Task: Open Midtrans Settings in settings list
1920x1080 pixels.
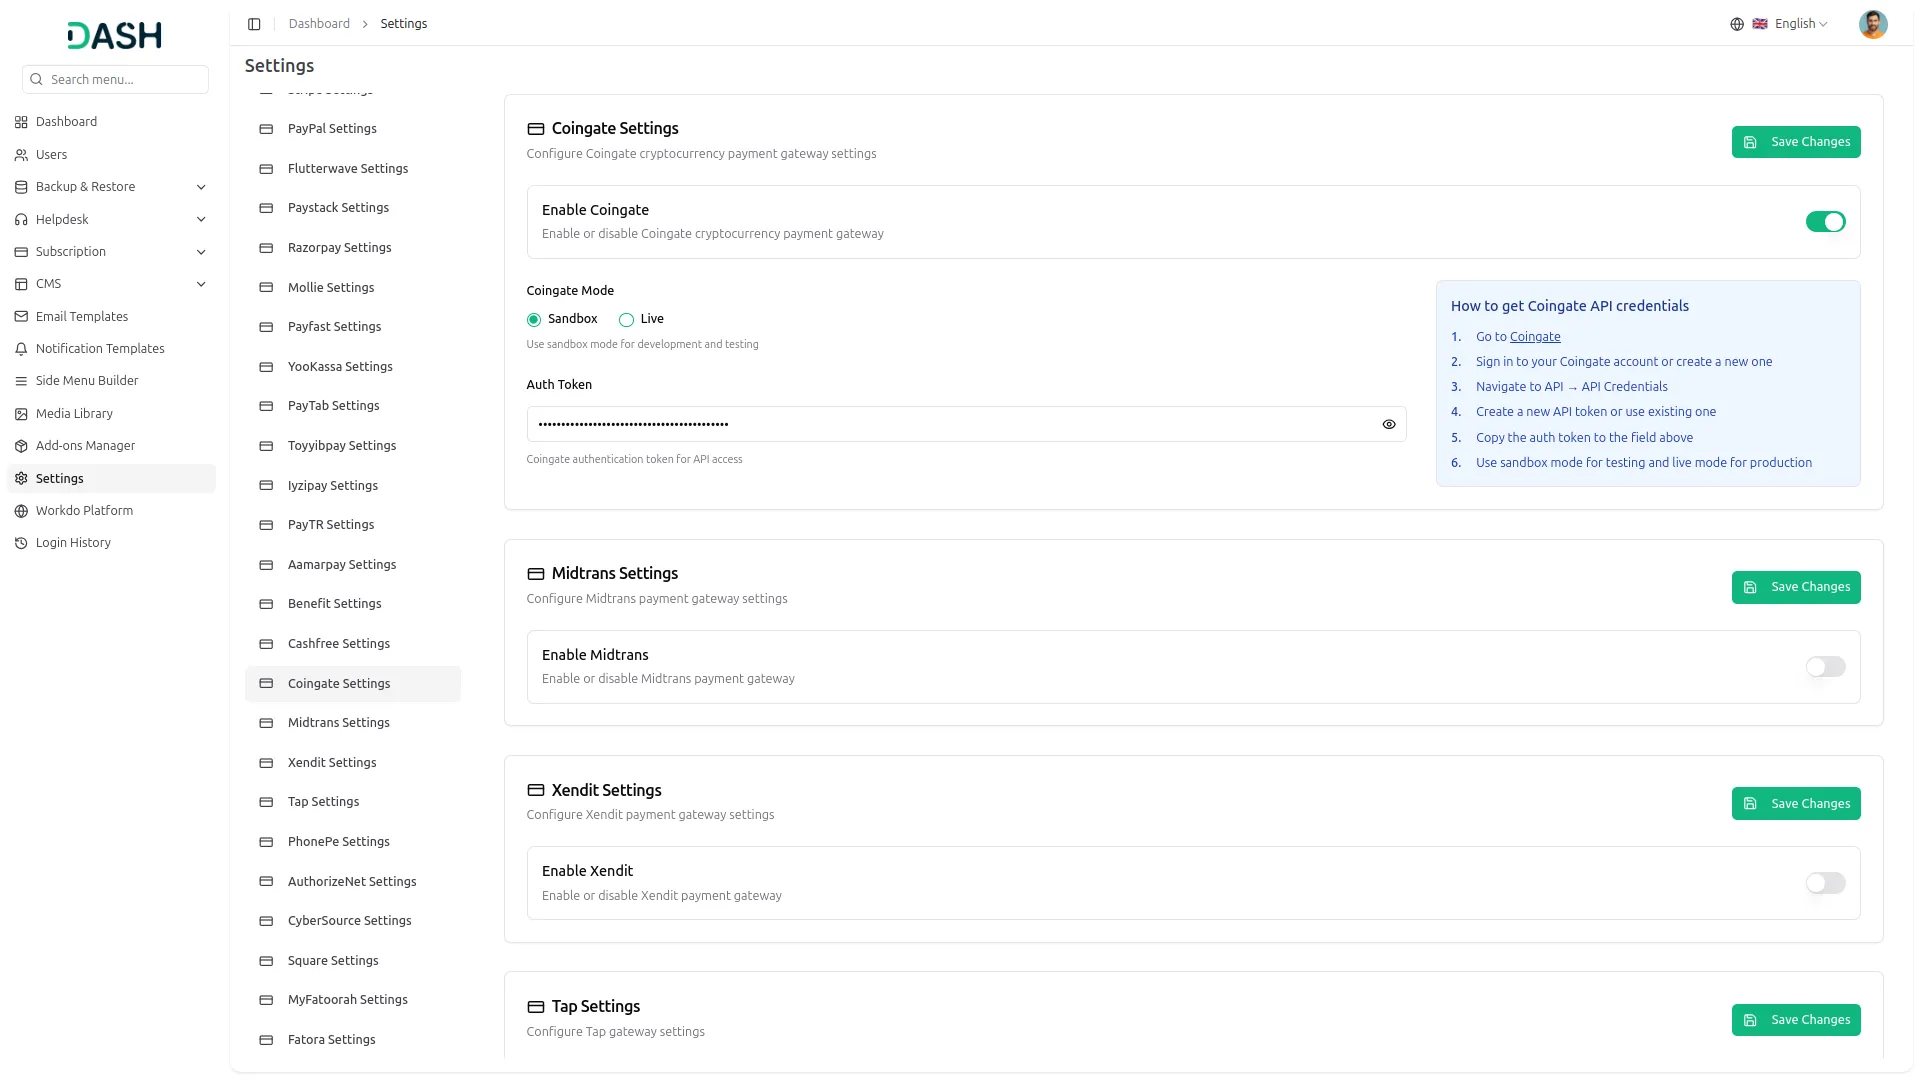Action: coord(353,723)
